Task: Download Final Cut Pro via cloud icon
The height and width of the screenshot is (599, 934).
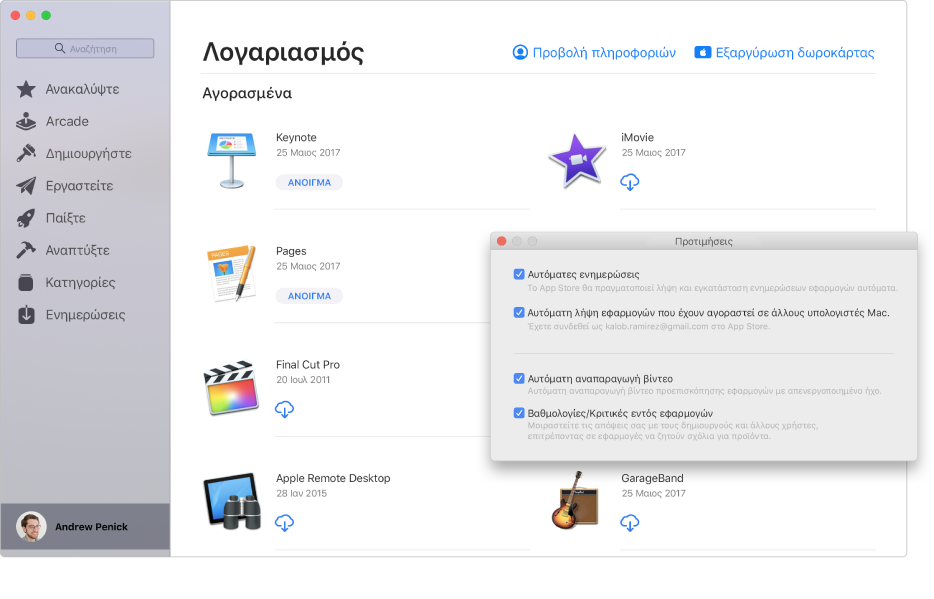Action: (x=284, y=409)
